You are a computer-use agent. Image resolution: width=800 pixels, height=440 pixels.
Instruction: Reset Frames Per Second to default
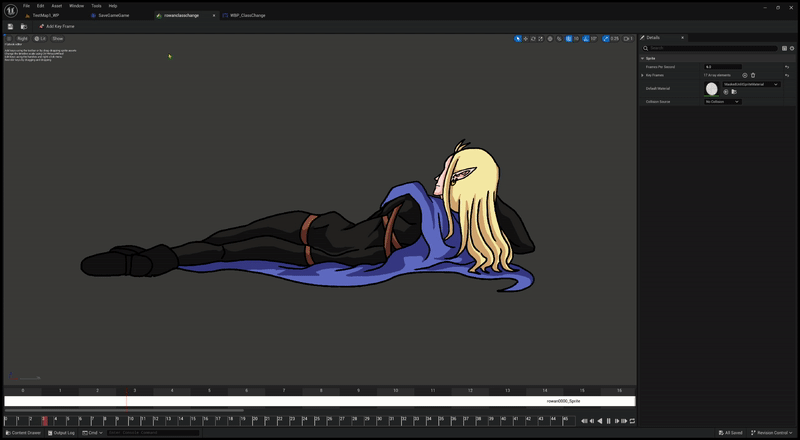click(787, 67)
